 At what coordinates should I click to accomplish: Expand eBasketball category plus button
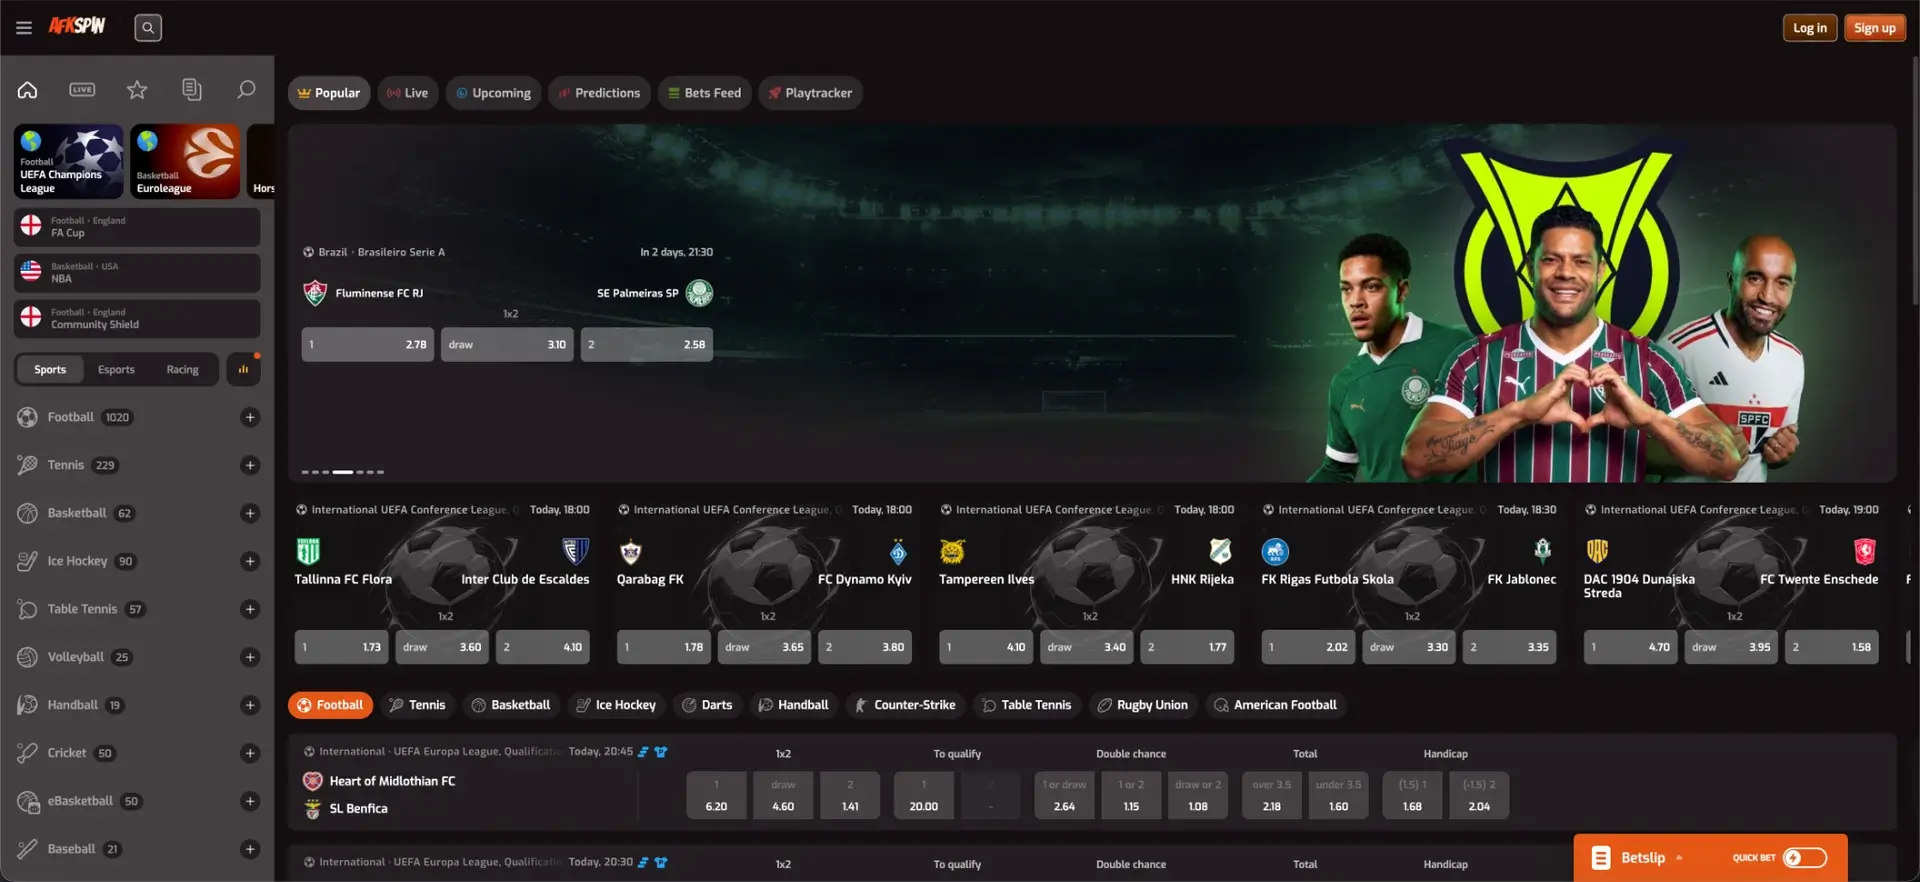tap(250, 801)
